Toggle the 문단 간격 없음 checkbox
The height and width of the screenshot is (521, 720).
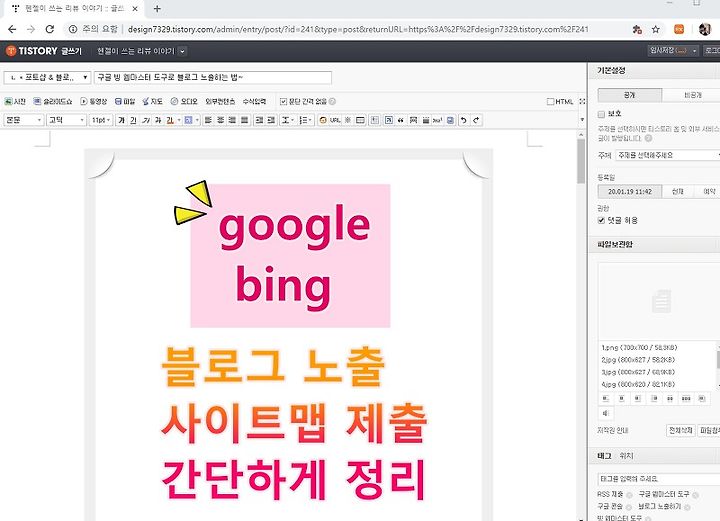coord(283,101)
